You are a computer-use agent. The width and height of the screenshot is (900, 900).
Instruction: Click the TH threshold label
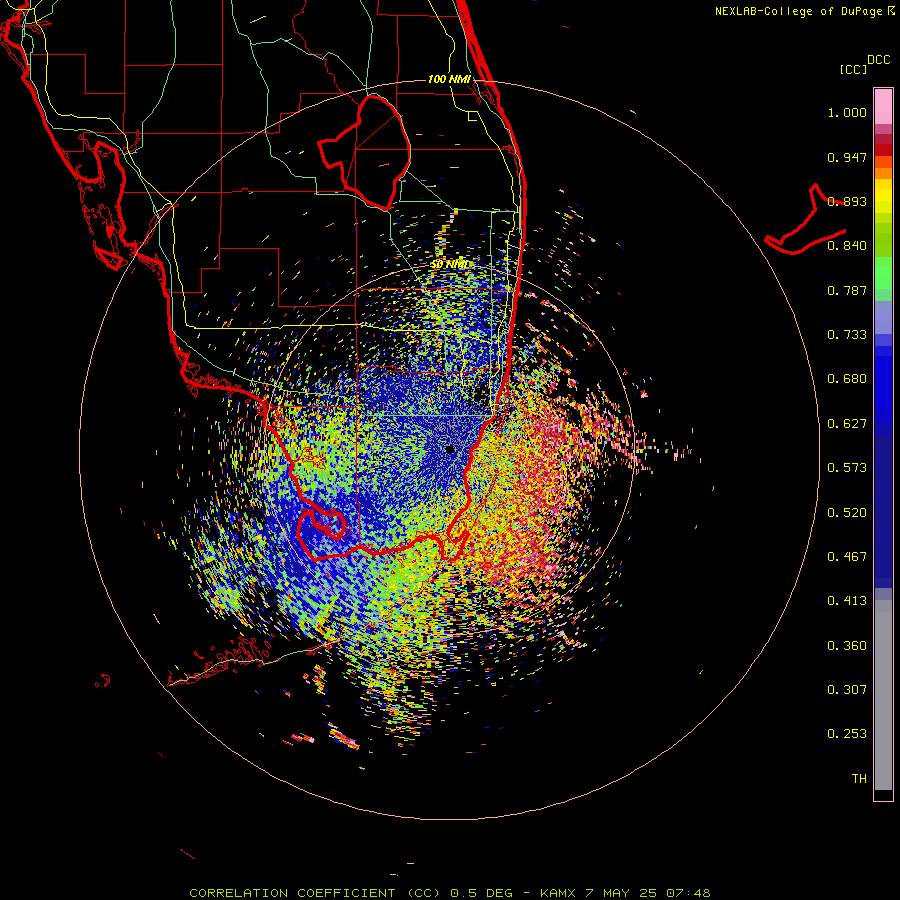[x=859, y=779]
